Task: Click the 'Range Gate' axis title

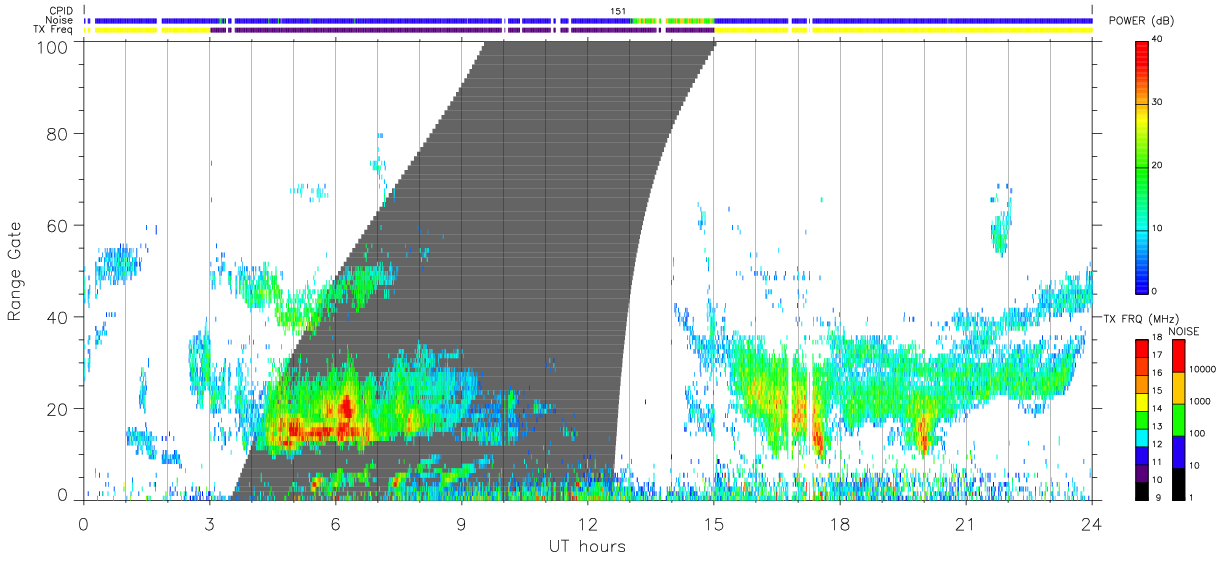Action: pos(15,271)
